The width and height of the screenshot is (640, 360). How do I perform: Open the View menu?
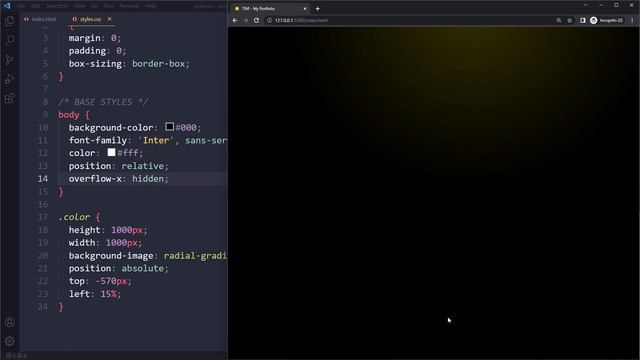pos(79,6)
